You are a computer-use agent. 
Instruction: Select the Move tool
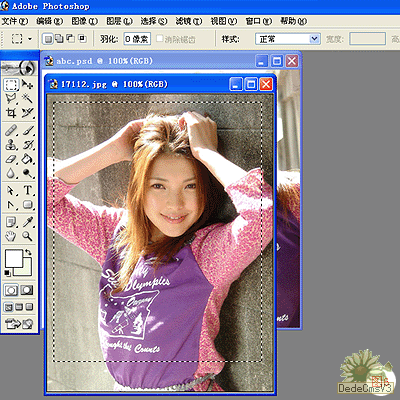[x=27, y=85]
